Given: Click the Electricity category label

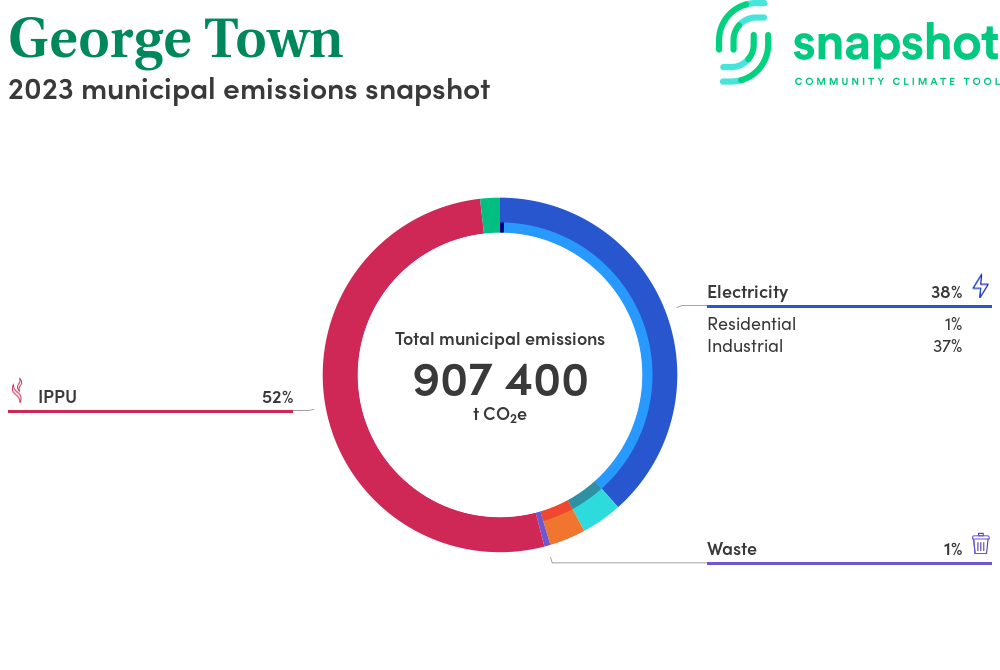Looking at the screenshot, I should [x=747, y=292].
